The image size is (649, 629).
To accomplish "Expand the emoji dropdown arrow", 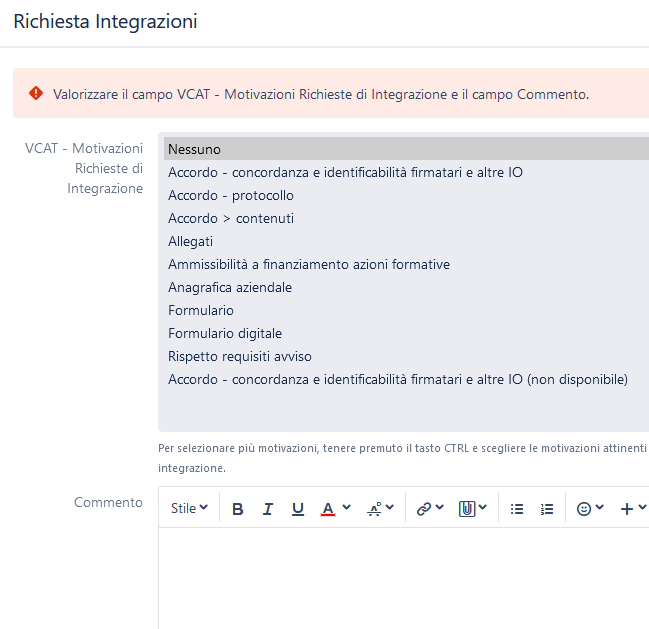I will click(600, 507).
